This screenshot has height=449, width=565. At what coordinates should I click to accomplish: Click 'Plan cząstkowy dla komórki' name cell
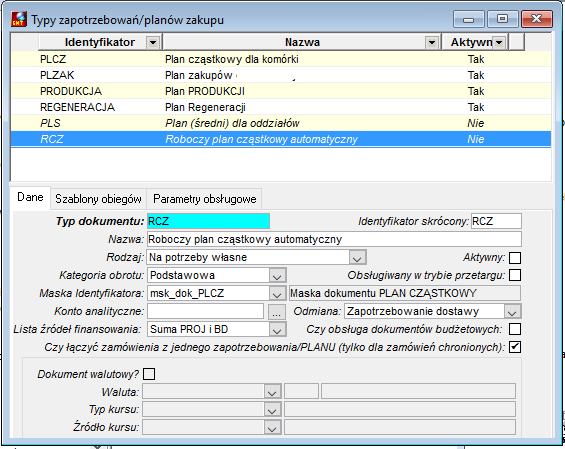(231, 59)
